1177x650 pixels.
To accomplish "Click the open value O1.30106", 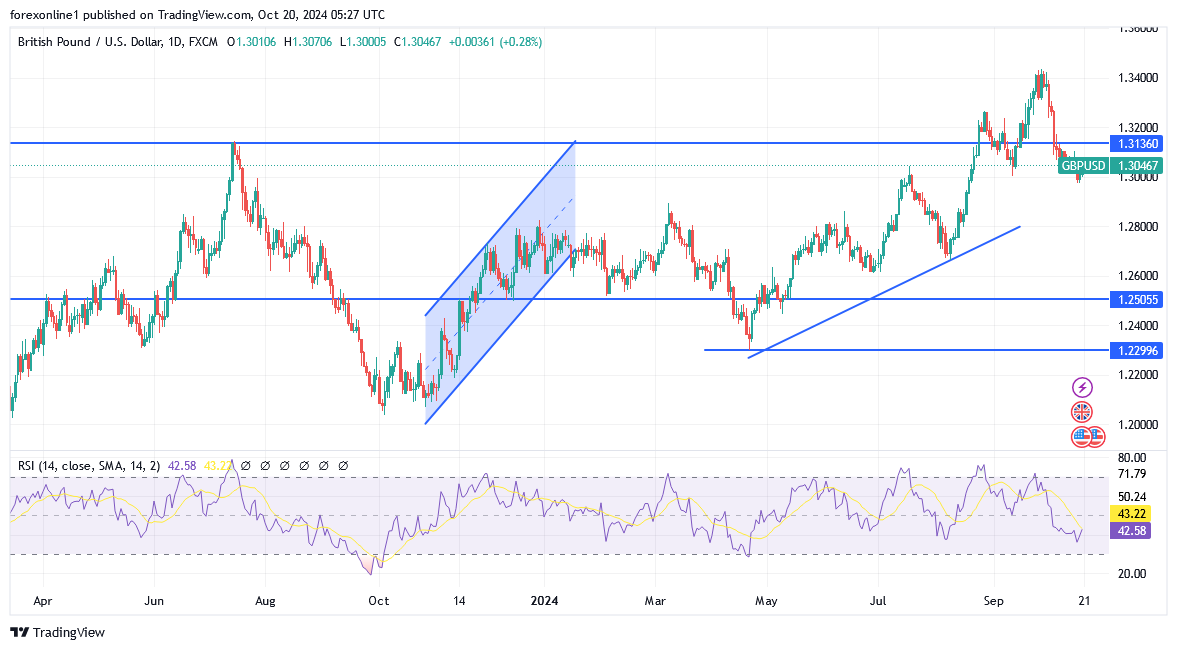I will click(x=252, y=42).
